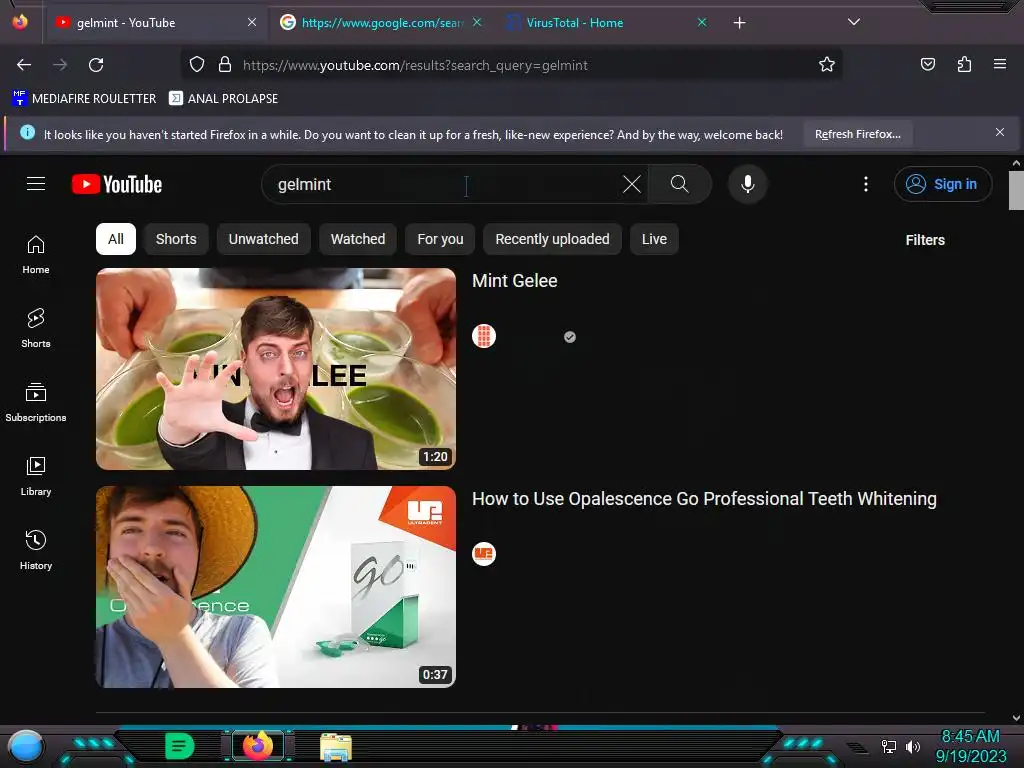Open the Opalescence Go teeth whitening thumbnail

tap(276, 586)
